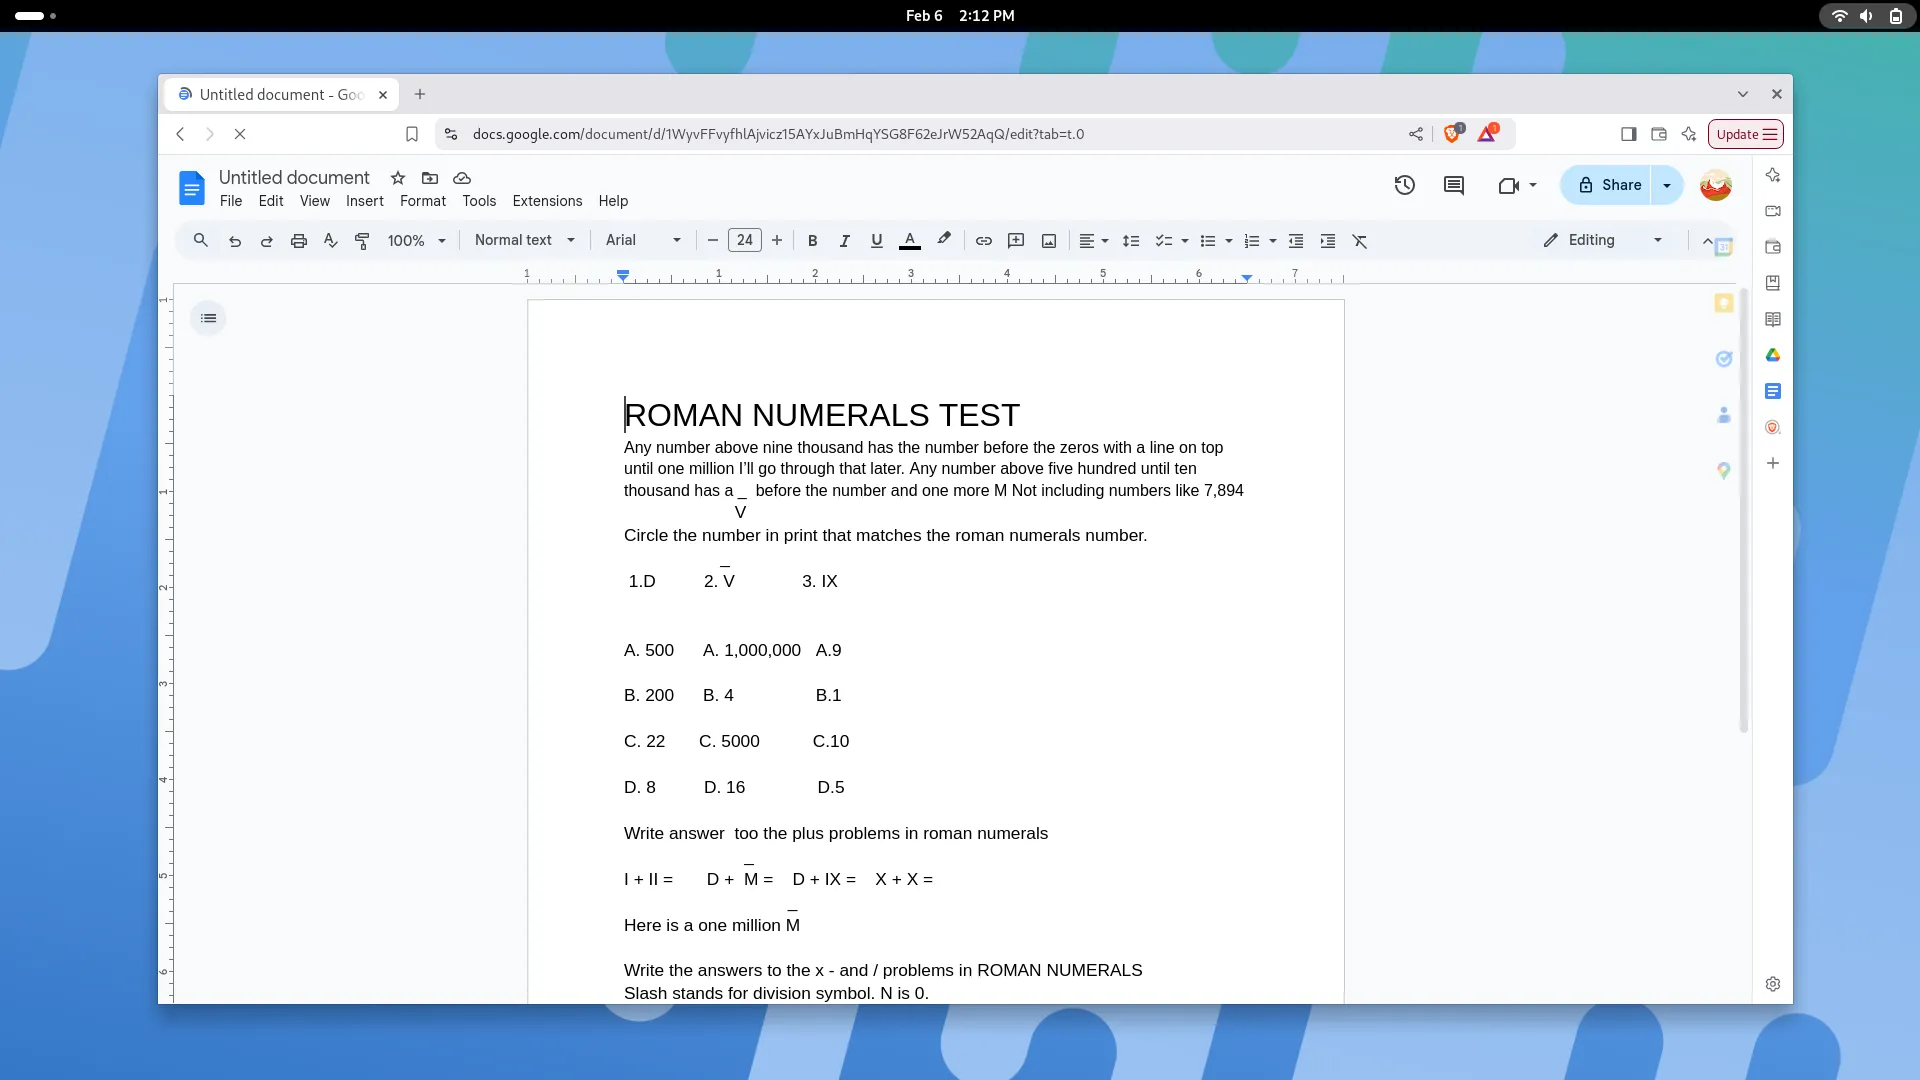1920x1080 pixels.
Task: Open a new browser tab
Action: pos(420,94)
